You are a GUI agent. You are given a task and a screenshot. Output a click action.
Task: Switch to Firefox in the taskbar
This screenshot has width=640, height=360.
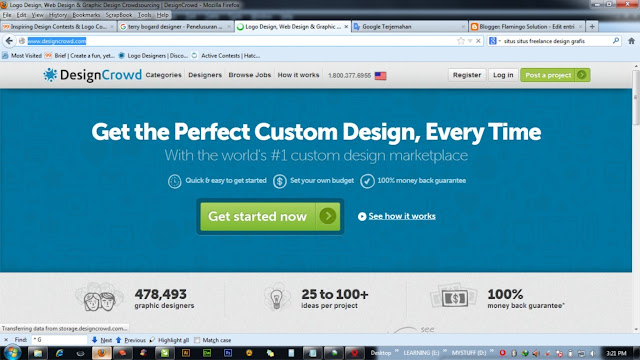tap(102, 353)
